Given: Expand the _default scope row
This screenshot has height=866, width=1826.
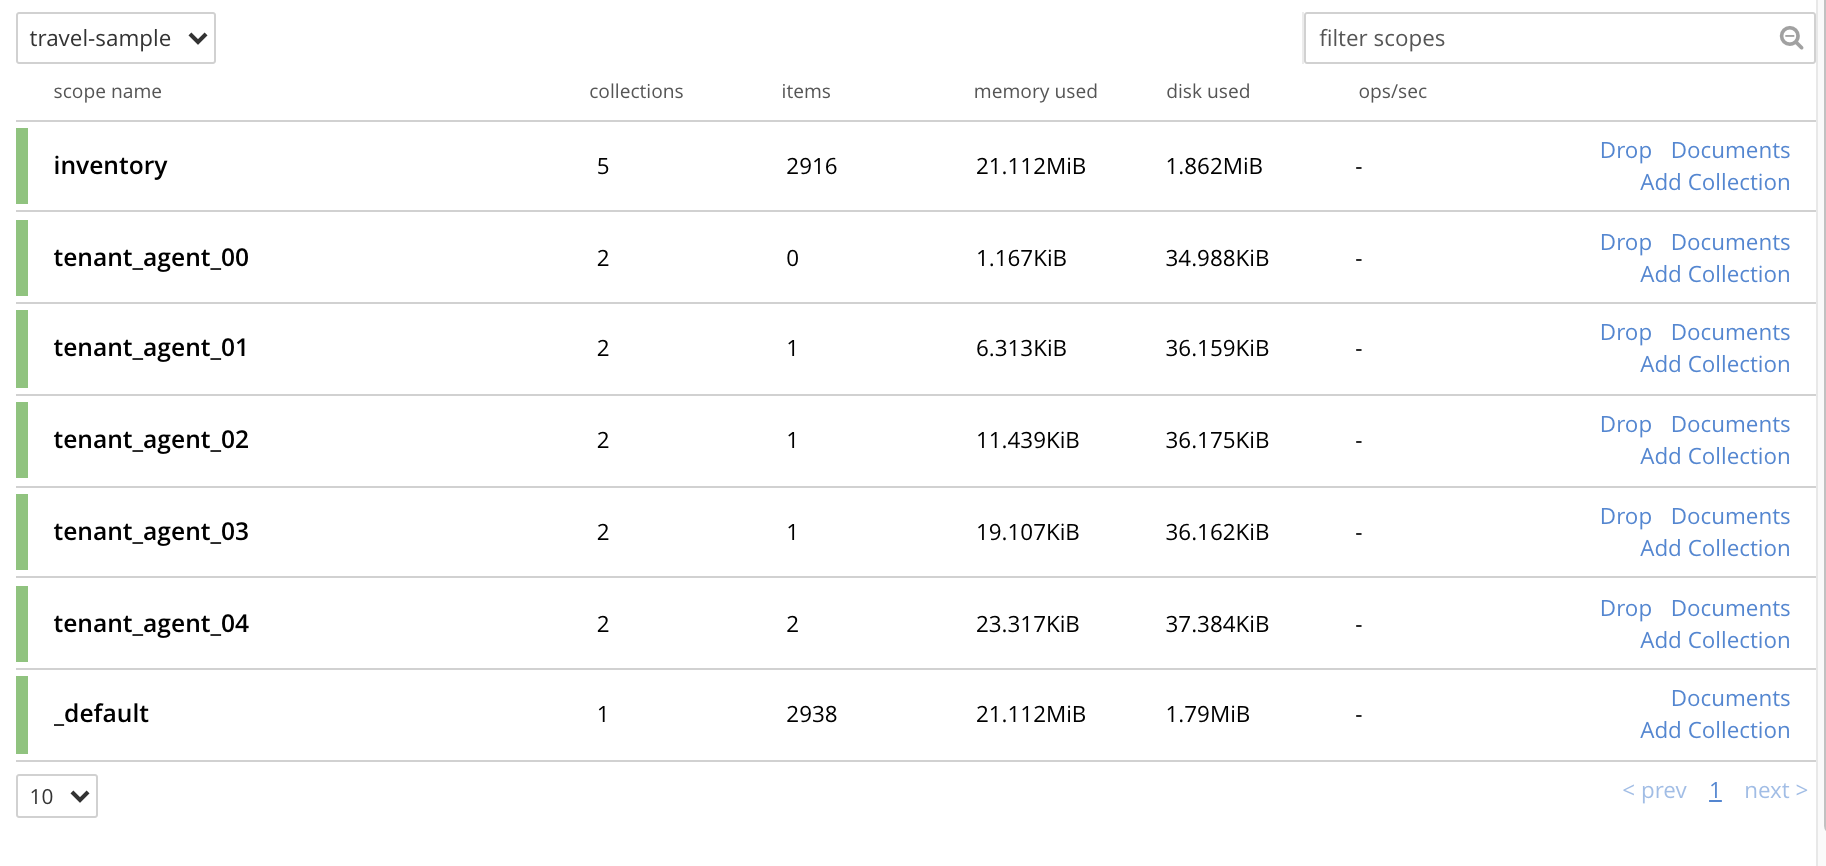Looking at the screenshot, I should pos(101,714).
